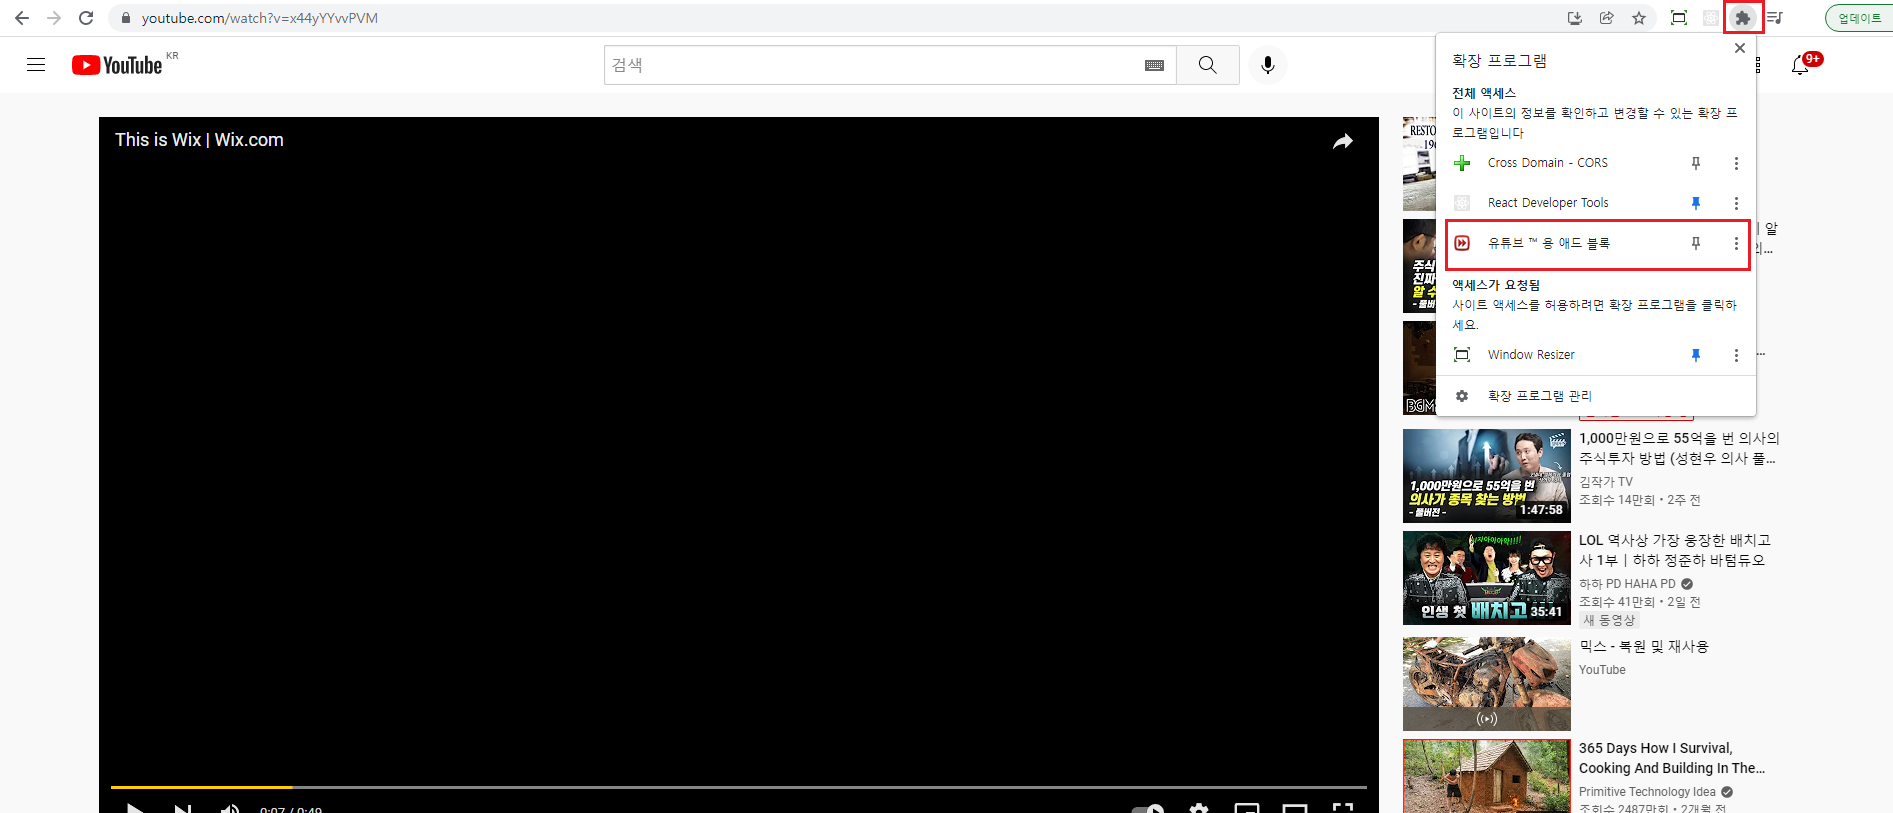Click the 새 동영상 badge

click(1609, 620)
